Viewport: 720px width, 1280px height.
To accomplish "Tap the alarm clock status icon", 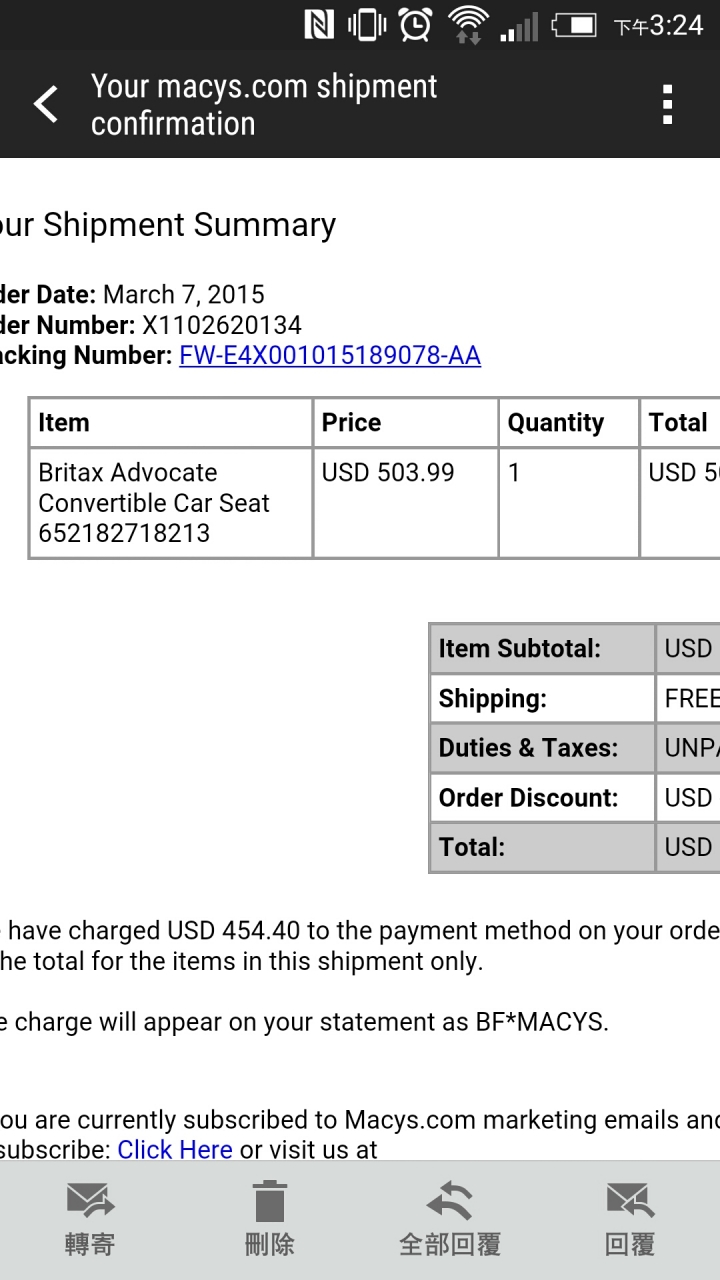I will (415, 25).
